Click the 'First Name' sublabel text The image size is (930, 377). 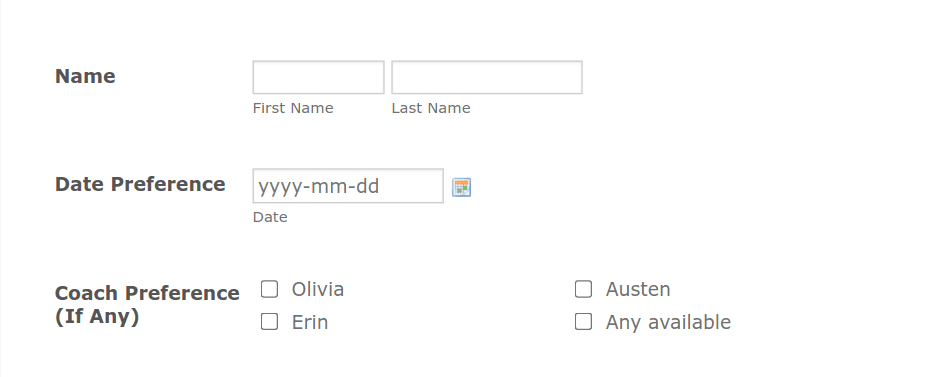click(293, 108)
